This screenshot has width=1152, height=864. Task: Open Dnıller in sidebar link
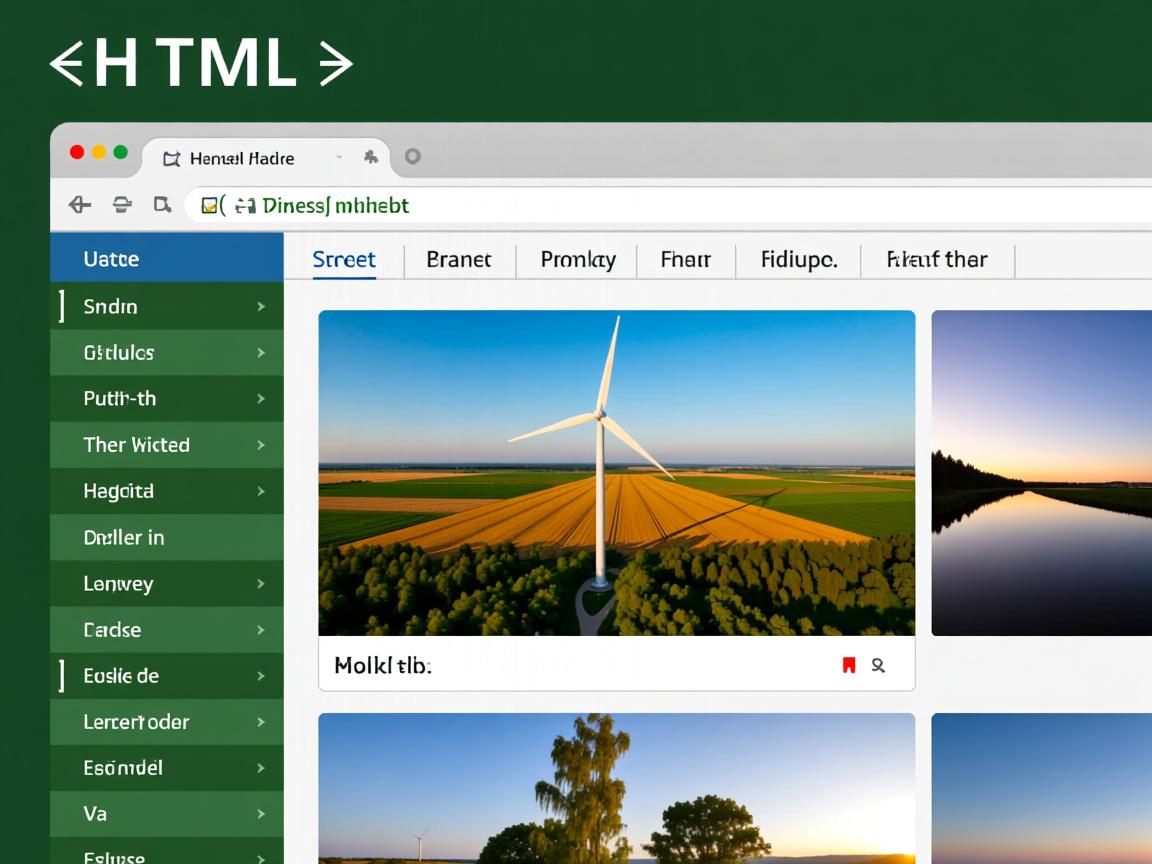click(124, 538)
